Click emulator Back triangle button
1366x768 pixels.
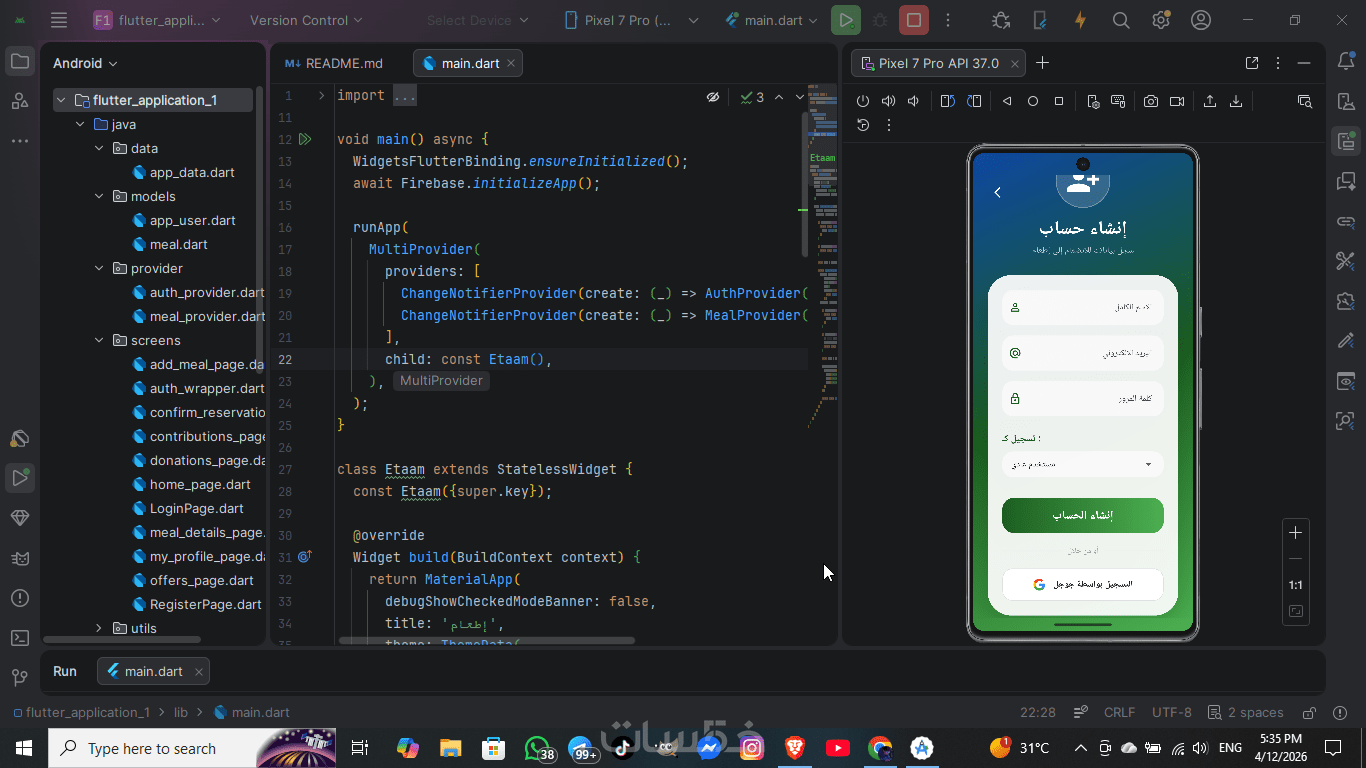(1007, 101)
